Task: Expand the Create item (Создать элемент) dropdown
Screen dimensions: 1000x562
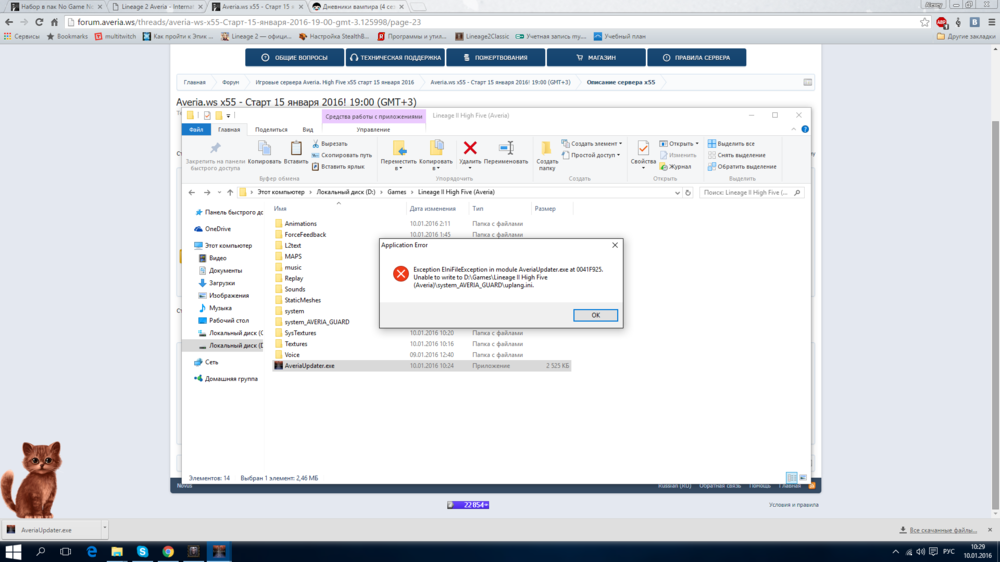Action: (x=592, y=144)
